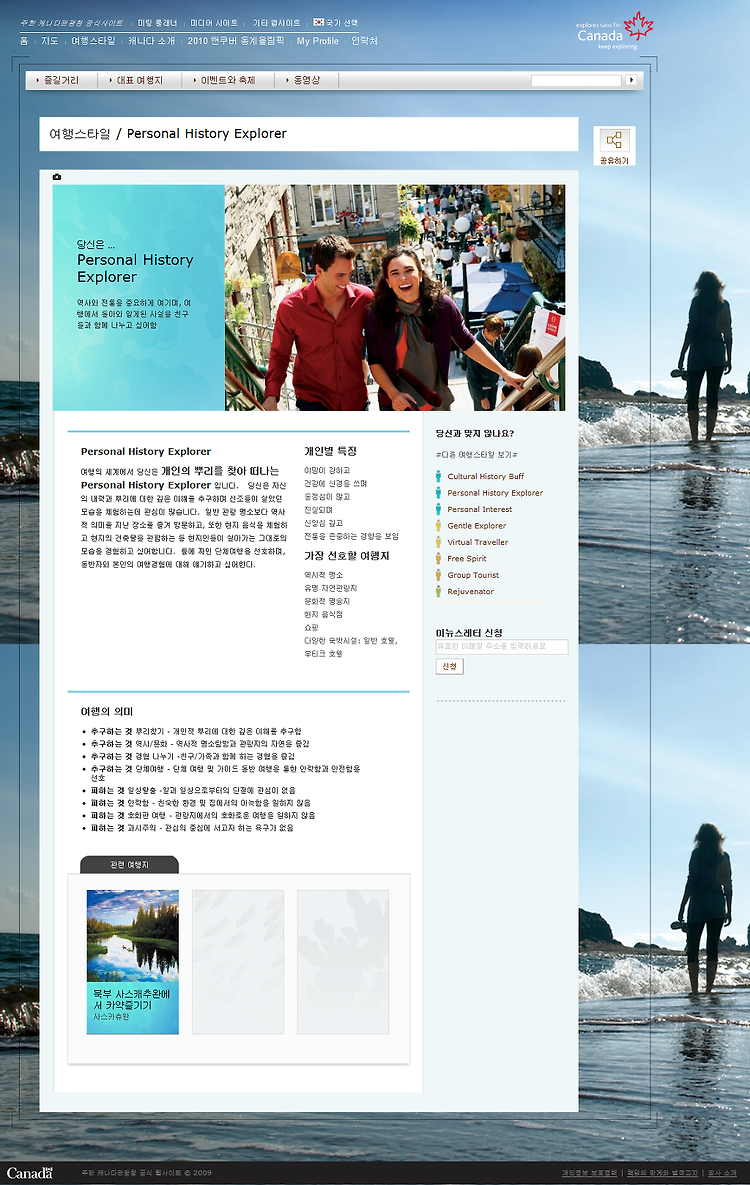Open the Virtual Traveller link
The width and height of the screenshot is (750, 1185).
click(x=477, y=542)
